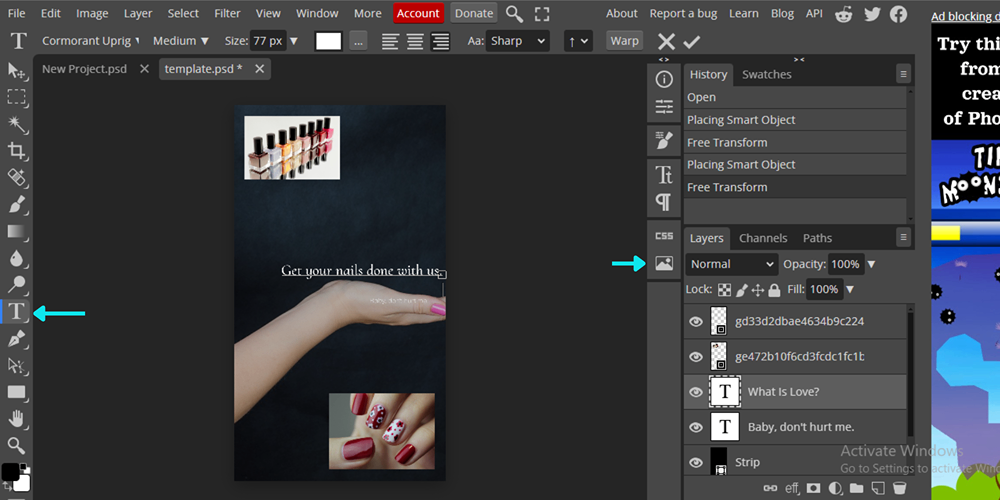Select the Zoom tool
This screenshot has height=500, width=1000.
tap(16, 445)
